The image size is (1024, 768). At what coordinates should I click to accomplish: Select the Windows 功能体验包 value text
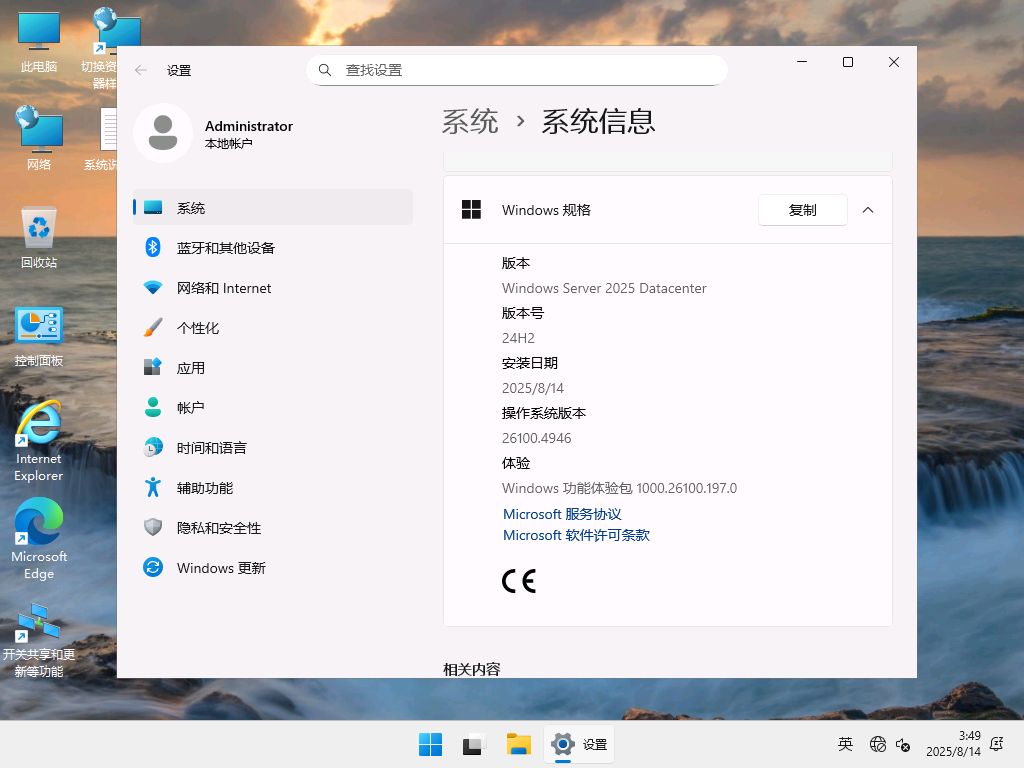[x=619, y=488]
